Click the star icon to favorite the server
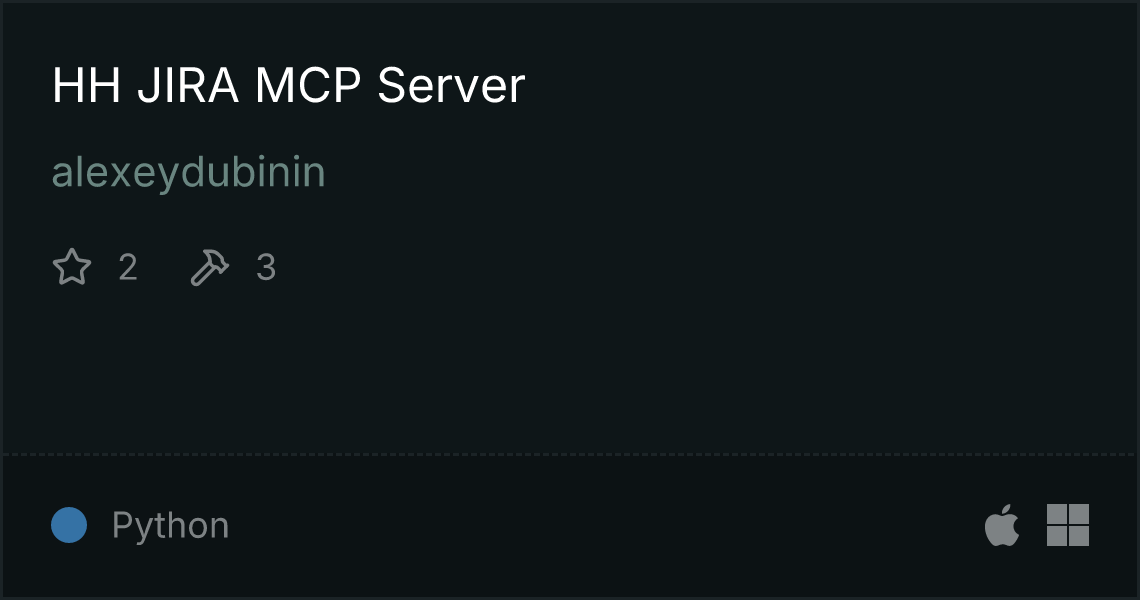Image resolution: width=1140 pixels, height=600 pixels. [x=72, y=267]
